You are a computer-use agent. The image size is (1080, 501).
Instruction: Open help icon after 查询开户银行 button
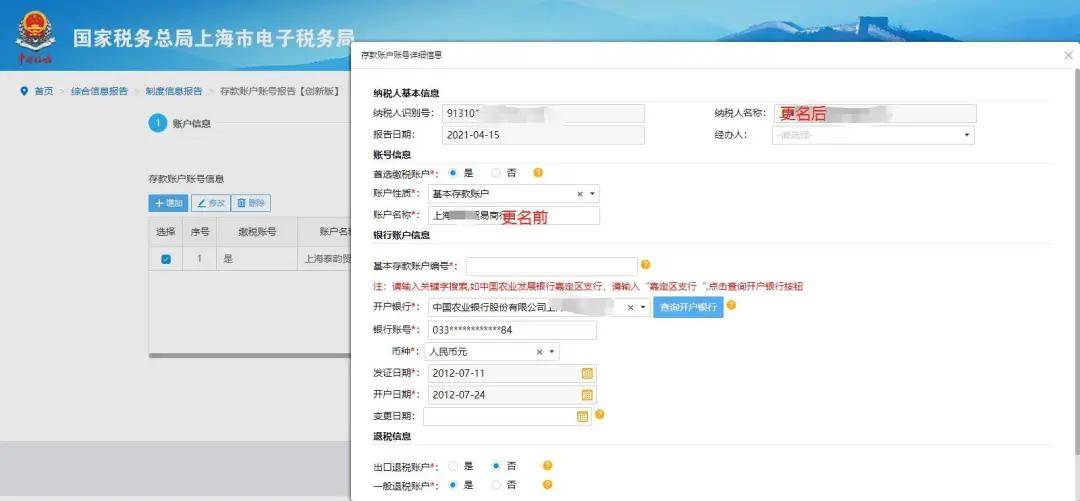[731, 305]
